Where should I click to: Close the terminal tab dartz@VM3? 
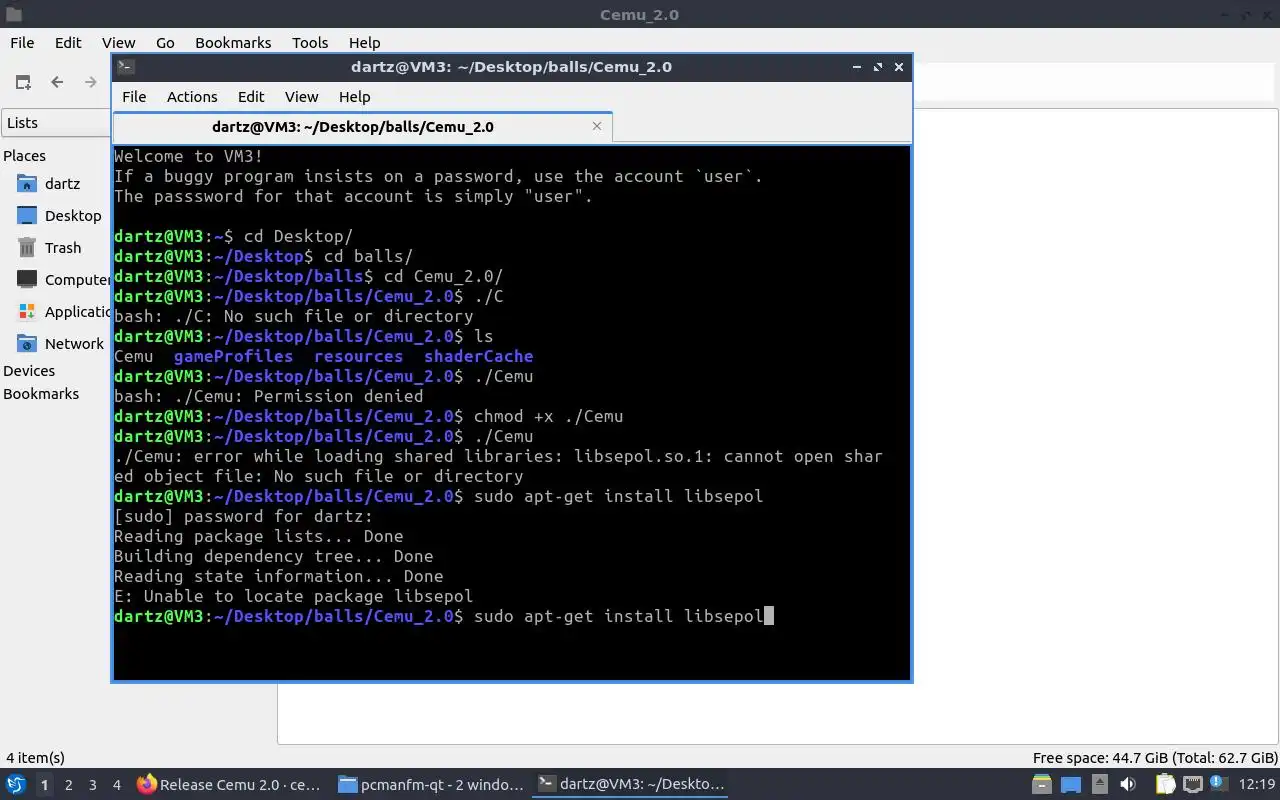(x=597, y=126)
